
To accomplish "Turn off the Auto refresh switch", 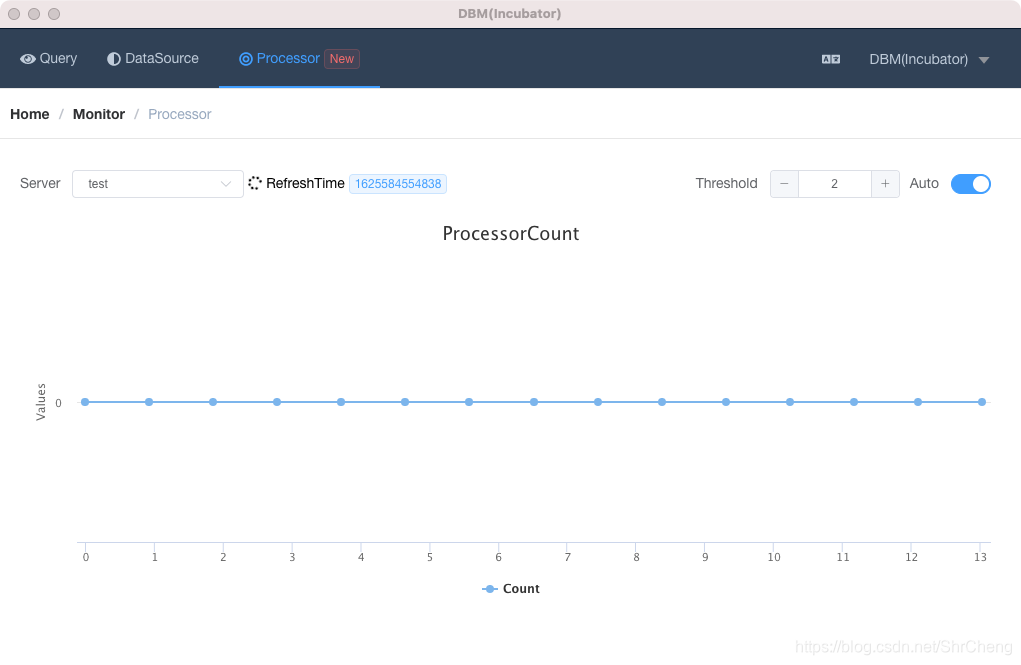I will pyautogui.click(x=971, y=184).
